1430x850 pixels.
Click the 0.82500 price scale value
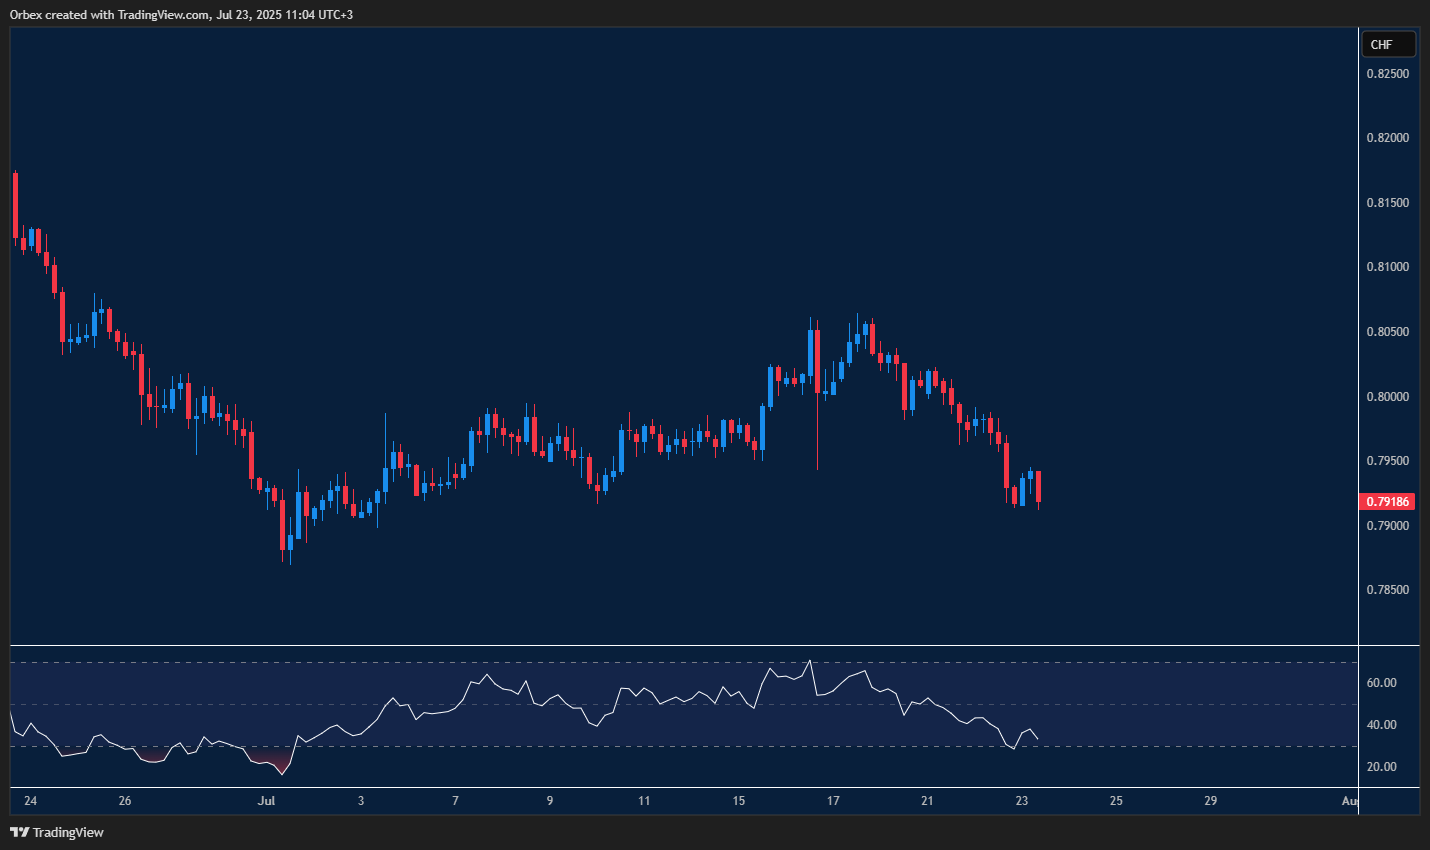tap(1390, 72)
